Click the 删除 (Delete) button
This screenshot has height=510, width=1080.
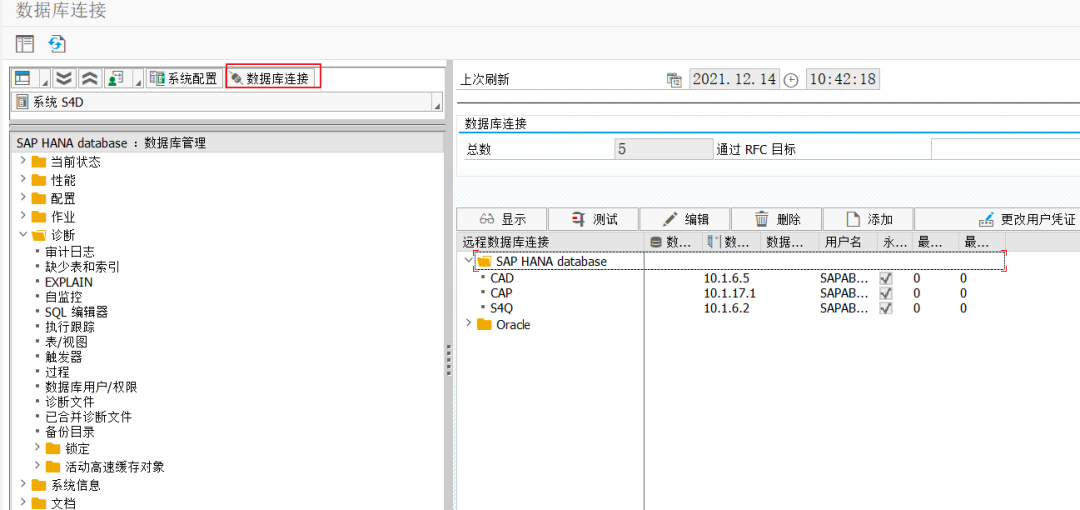pyautogui.click(x=776, y=219)
